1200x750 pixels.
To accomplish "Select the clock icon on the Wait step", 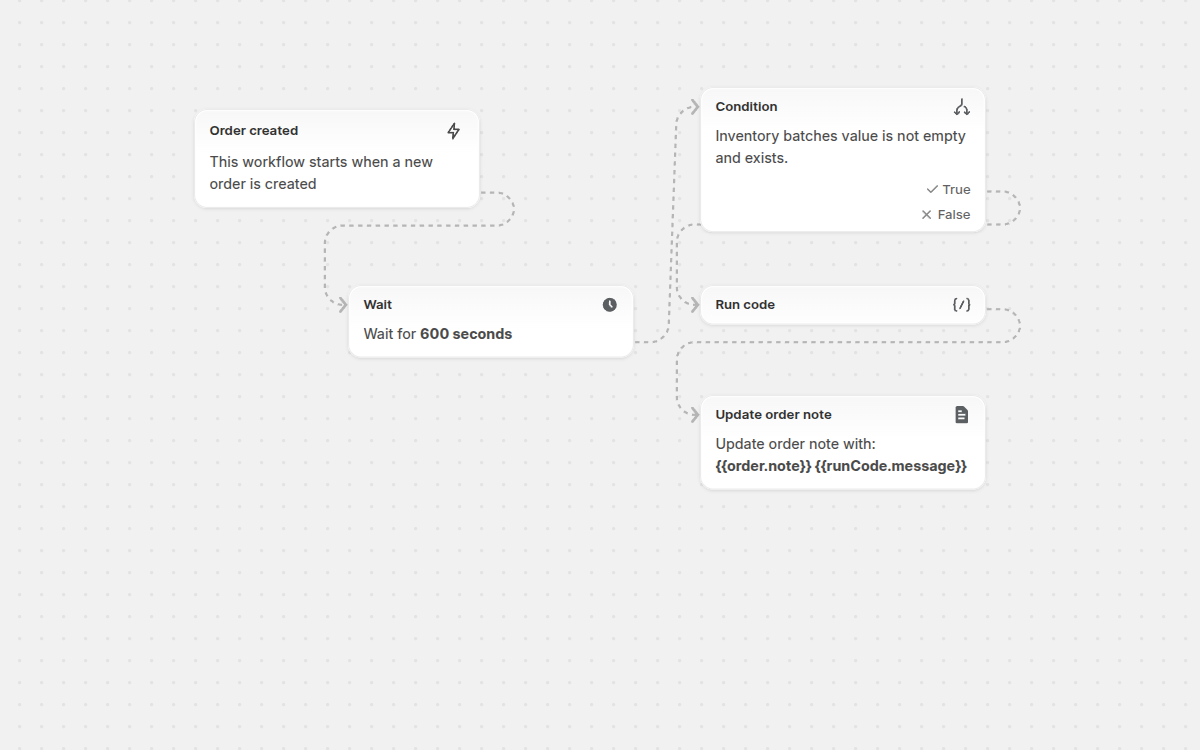I will coord(609,304).
